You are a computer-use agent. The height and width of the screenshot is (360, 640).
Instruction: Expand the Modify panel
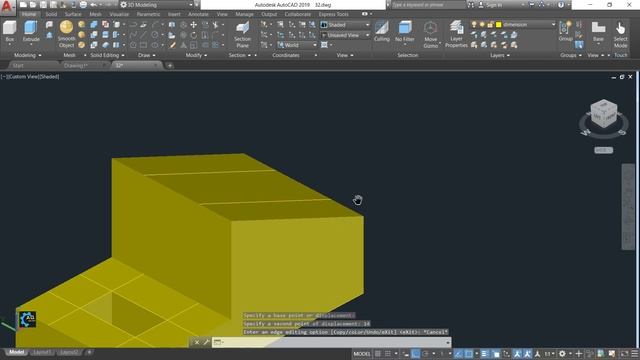click(196, 55)
